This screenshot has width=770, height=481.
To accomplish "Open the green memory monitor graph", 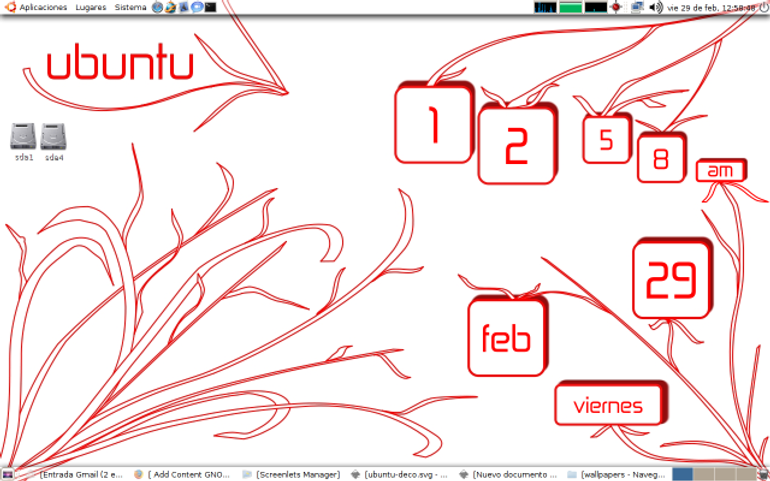I will [x=570, y=7].
